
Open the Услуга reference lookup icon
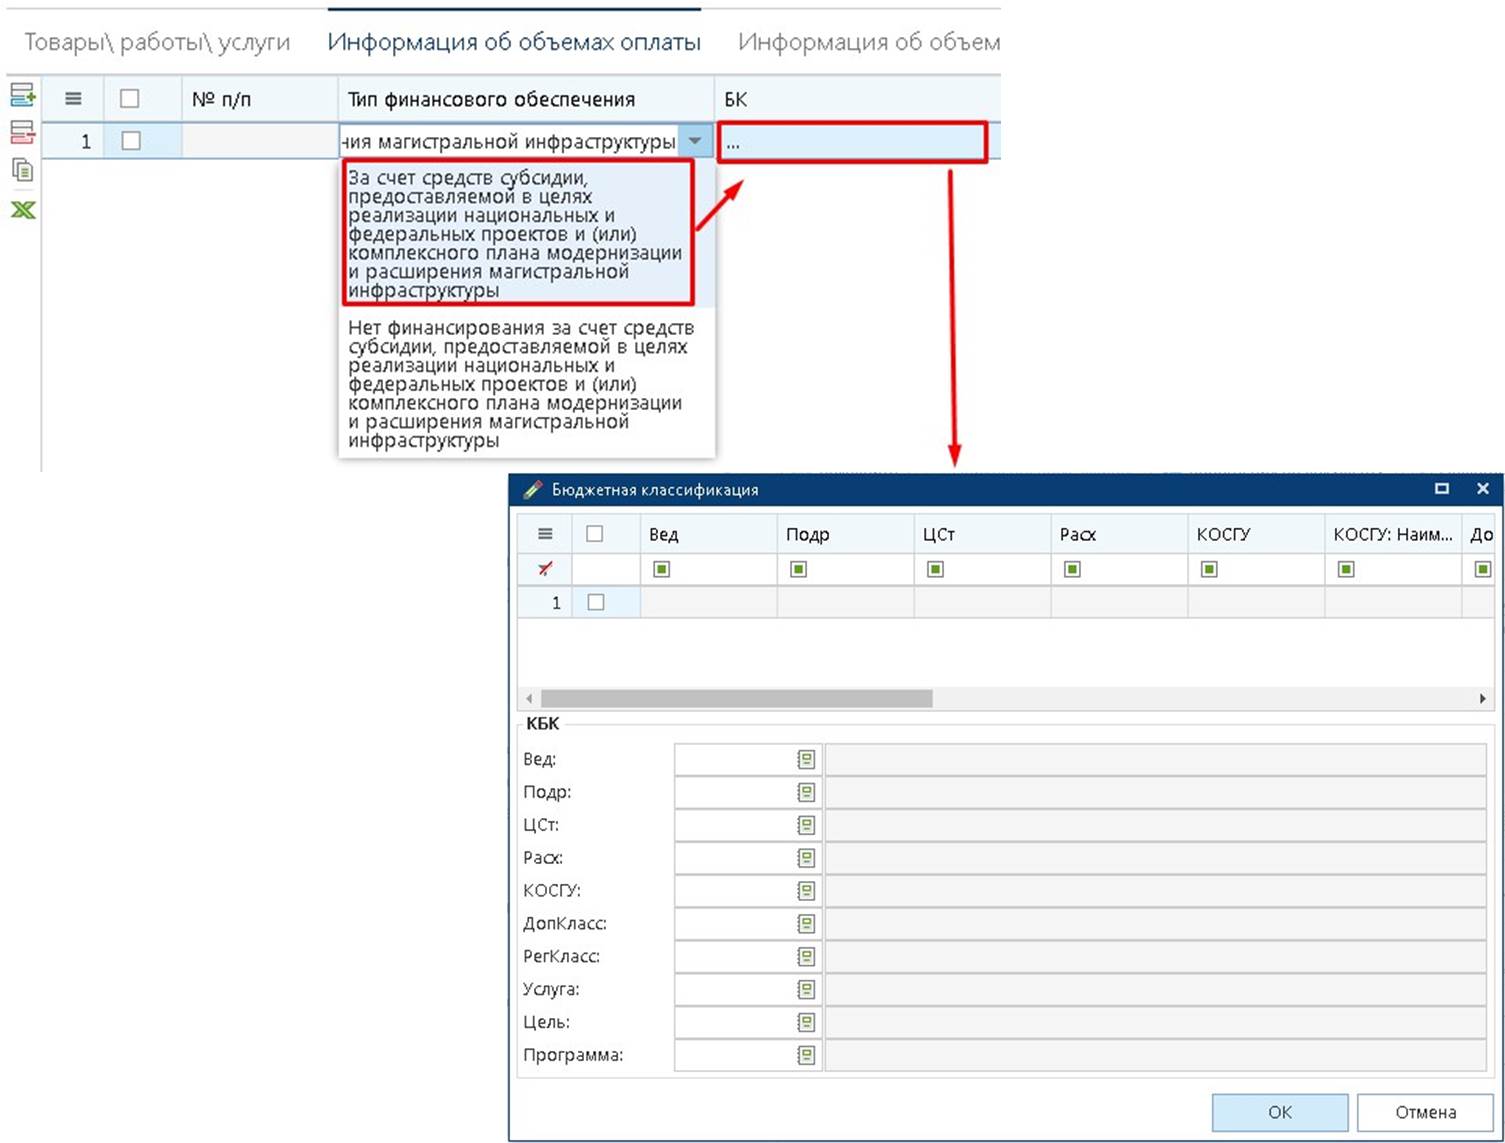806,989
